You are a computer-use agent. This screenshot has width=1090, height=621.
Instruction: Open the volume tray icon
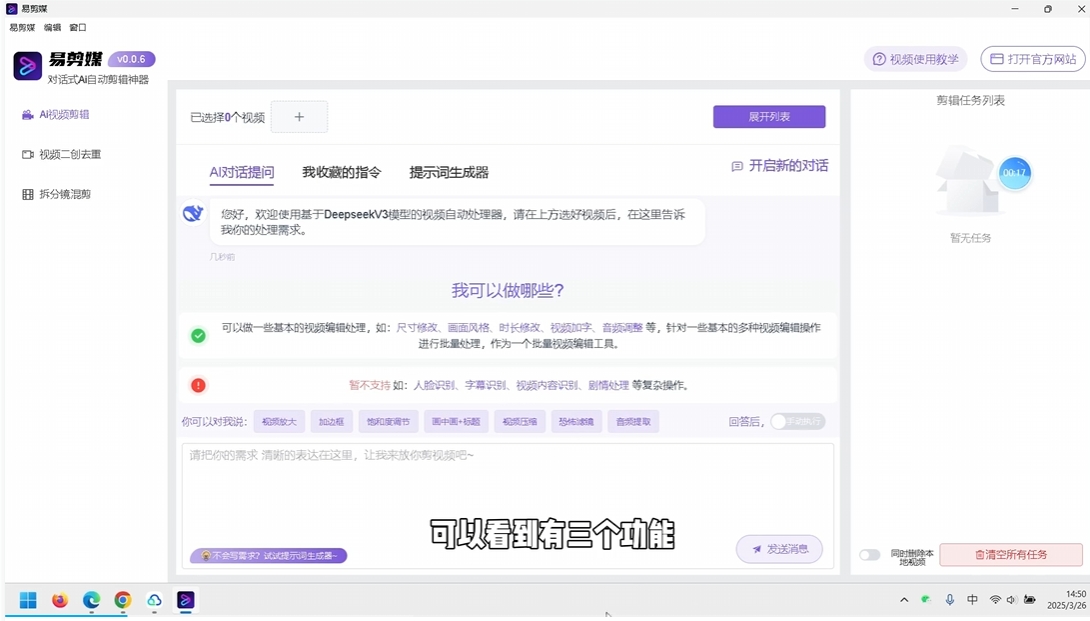tap(1011, 599)
